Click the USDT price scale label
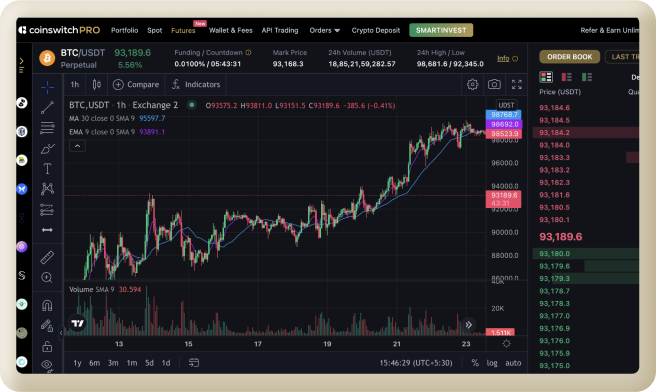656x392 pixels. pyautogui.click(x=506, y=105)
